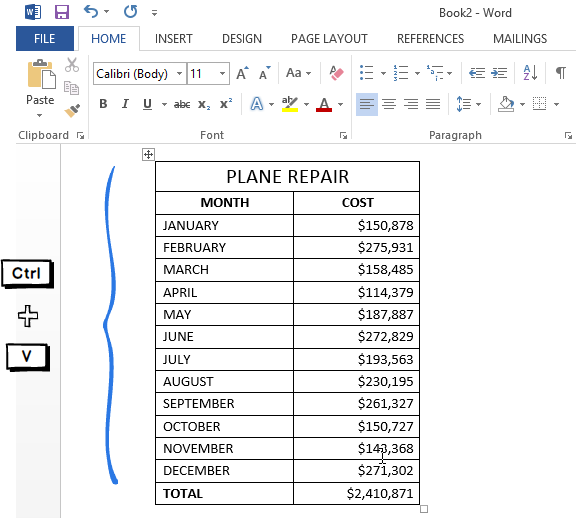
Task: Decrease paragraph indent
Action: [x=477, y=73]
